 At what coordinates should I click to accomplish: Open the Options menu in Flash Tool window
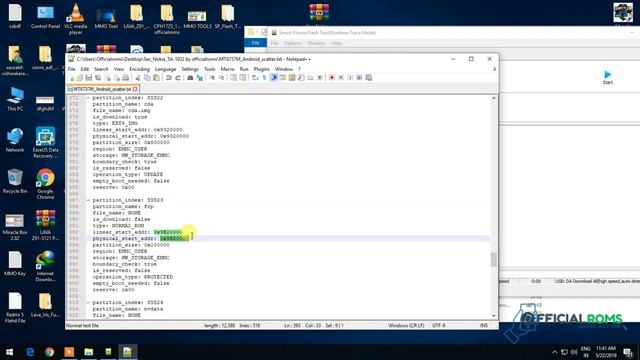click(x=292, y=43)
